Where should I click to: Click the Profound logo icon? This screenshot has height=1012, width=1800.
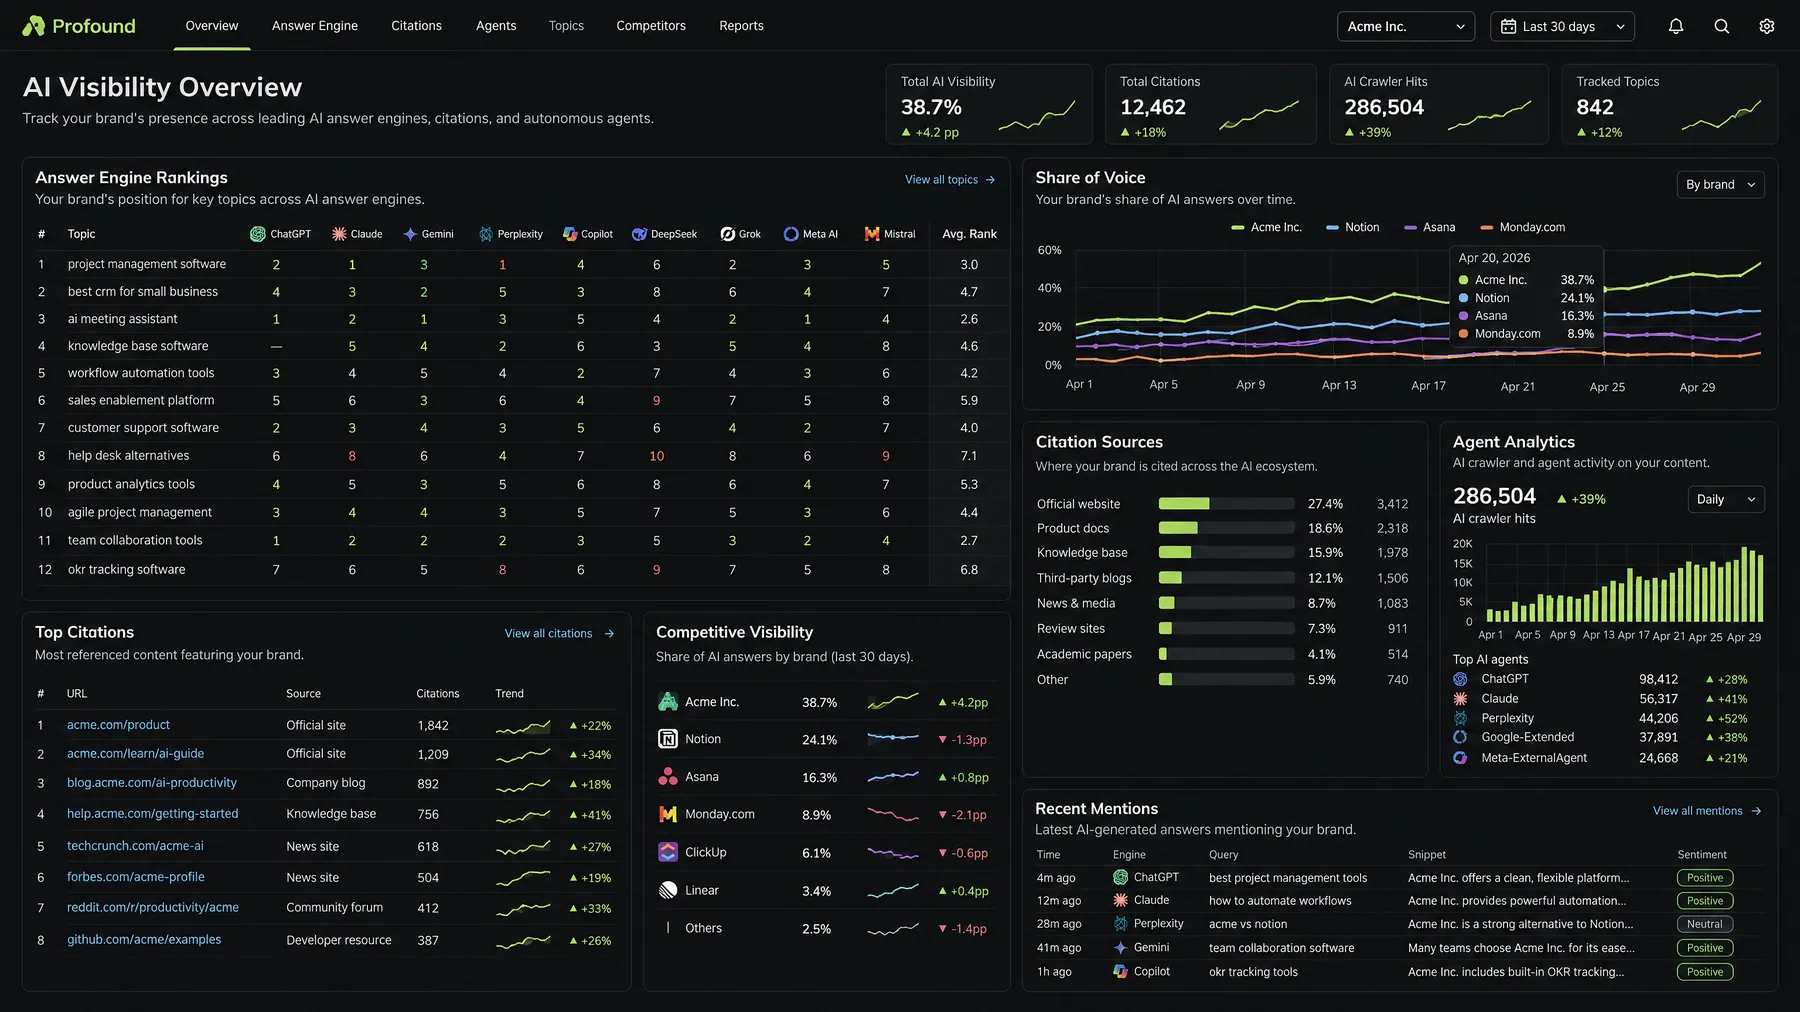[33, 26]
